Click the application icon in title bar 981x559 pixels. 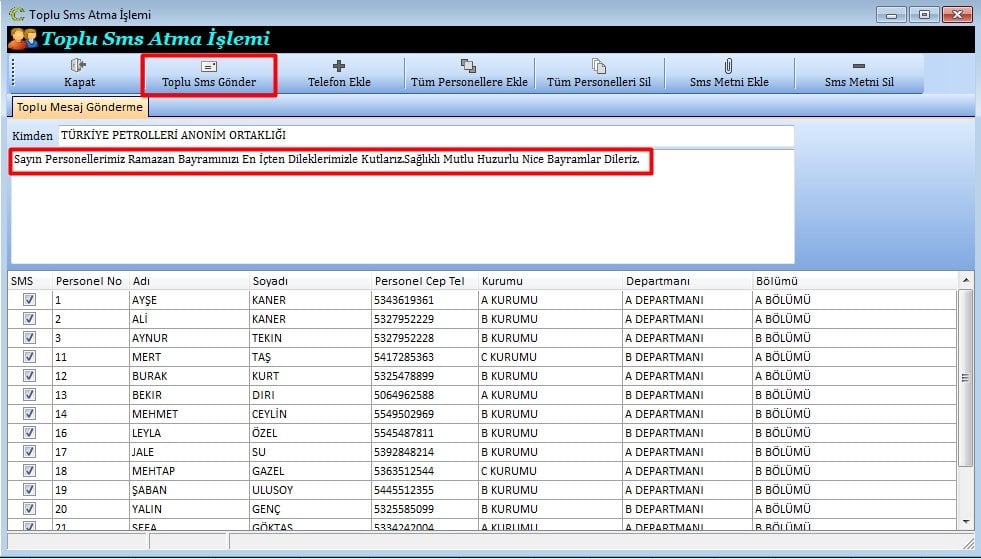tap(15, 14)
